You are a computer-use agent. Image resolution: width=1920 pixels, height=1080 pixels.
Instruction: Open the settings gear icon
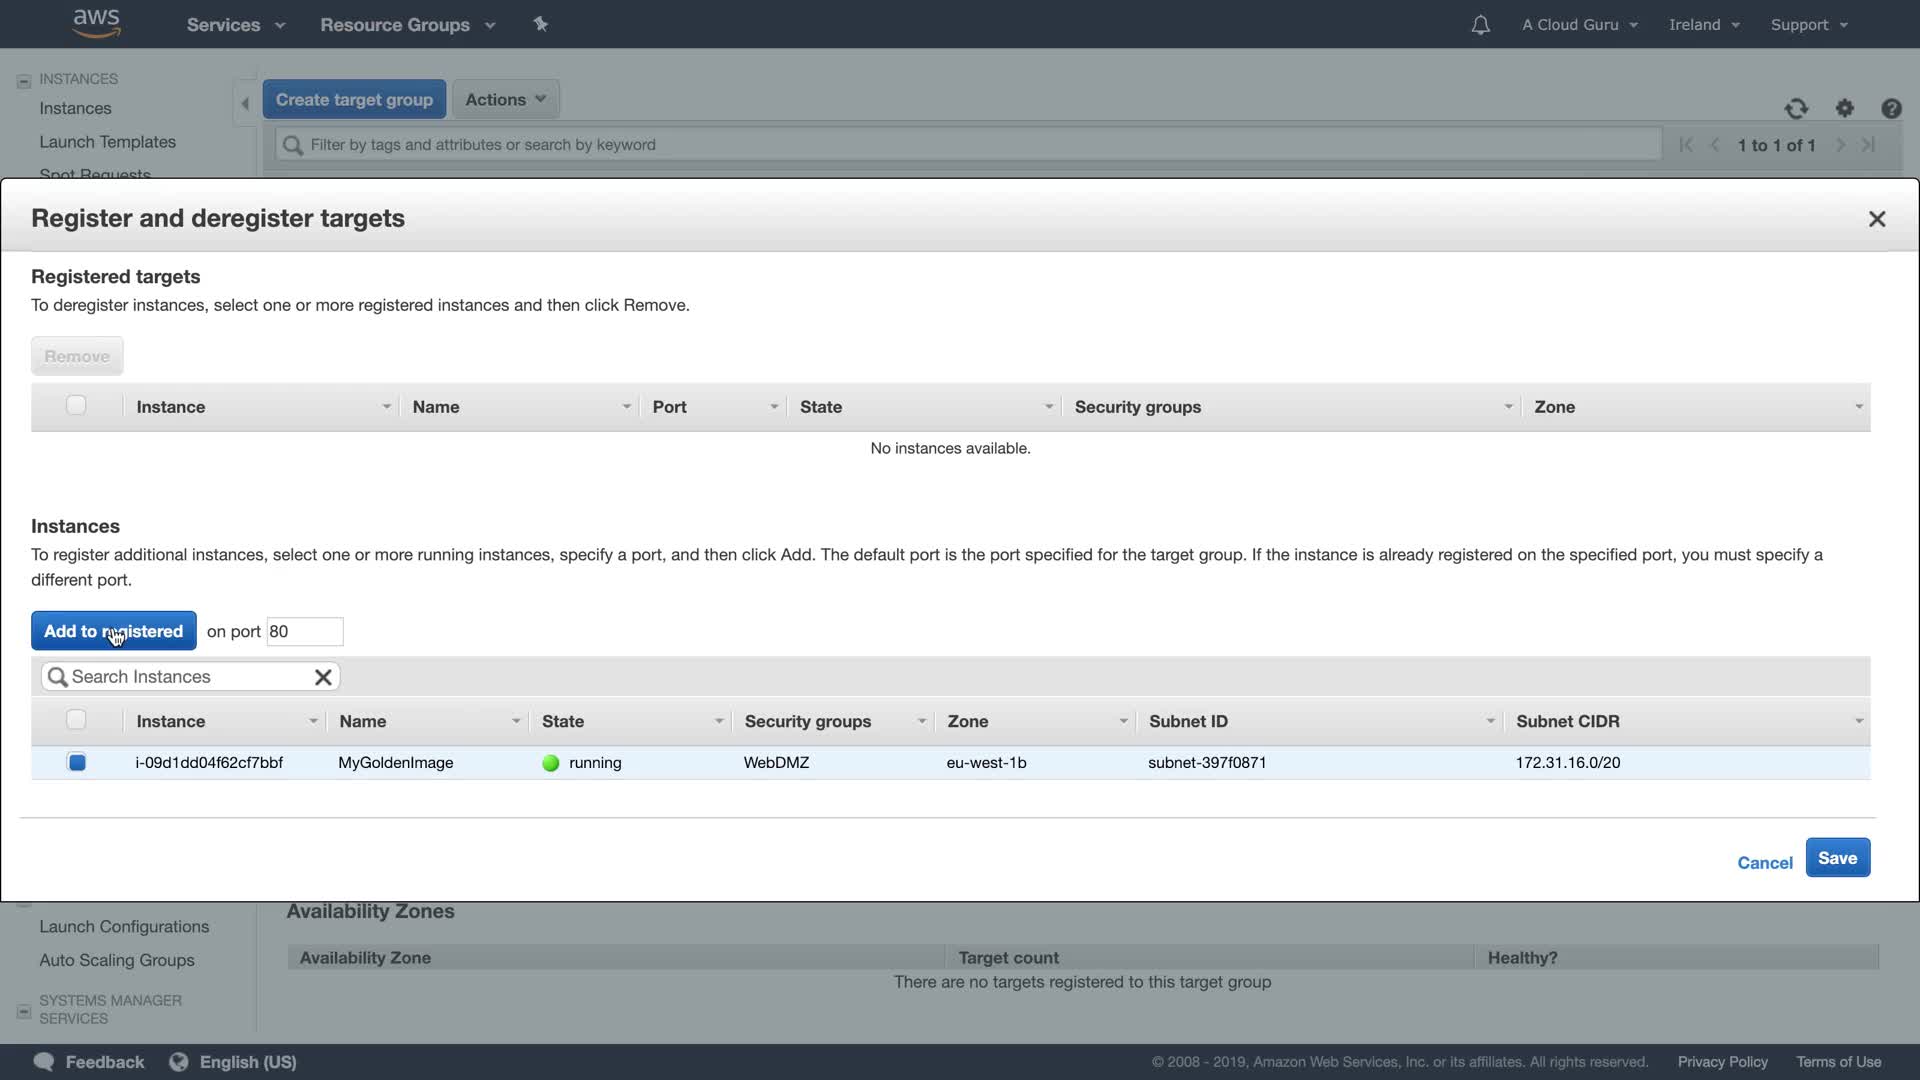pyautogui.click(x=1845, y=108)
